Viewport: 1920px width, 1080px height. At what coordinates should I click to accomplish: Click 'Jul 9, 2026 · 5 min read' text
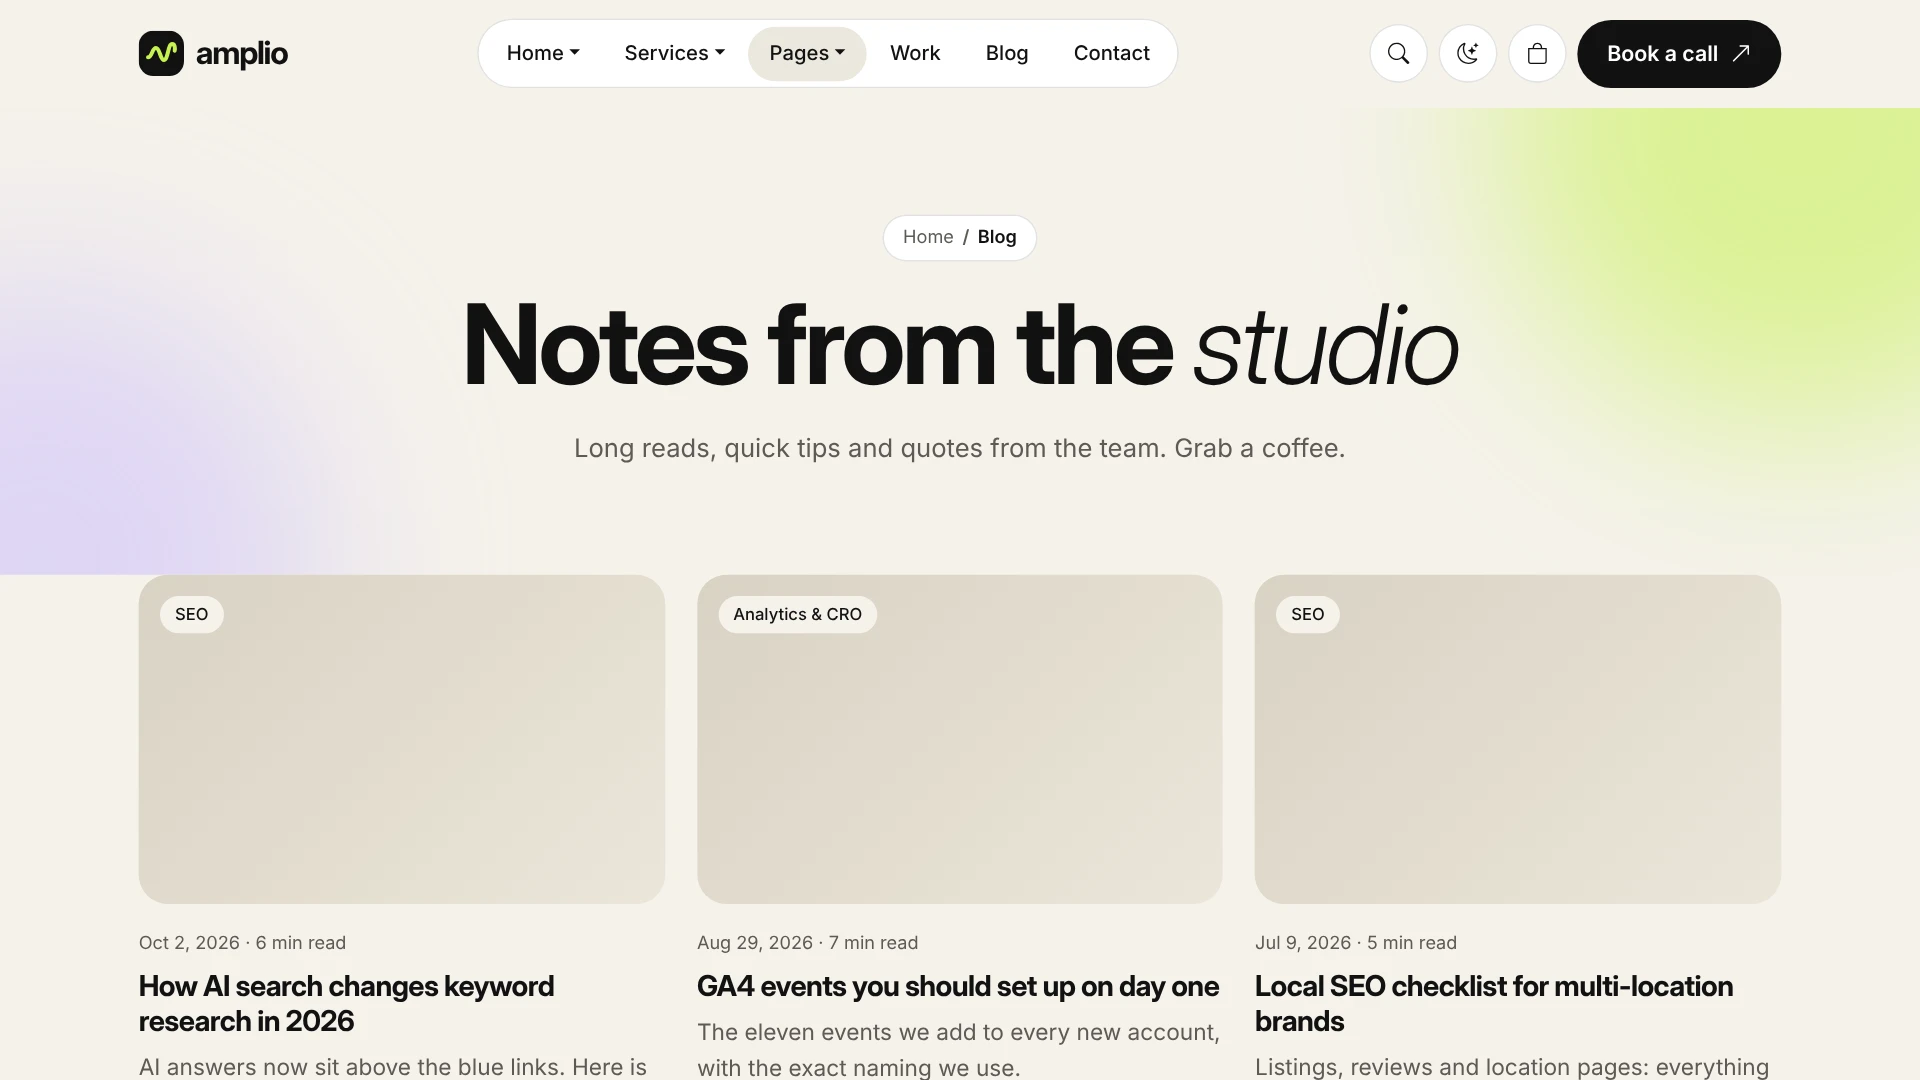click(1355, 943)
